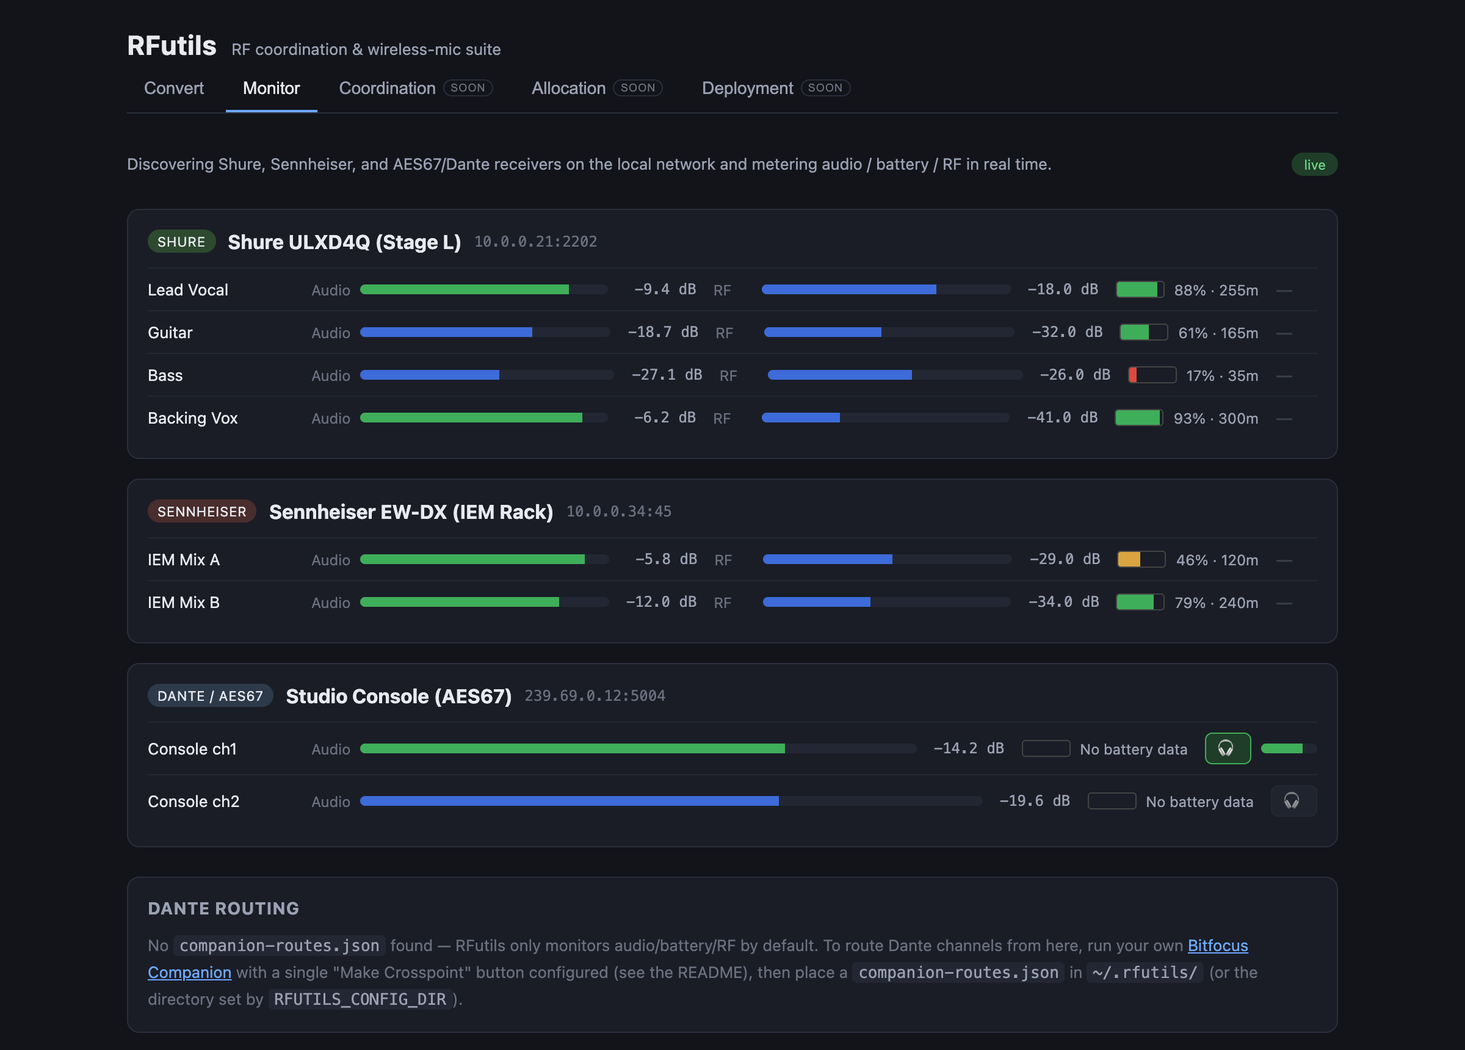The width and height of the screenshot is (1465, 1050).
Task: Click the -9.4 dB audio reading
Action: point(665,290)
